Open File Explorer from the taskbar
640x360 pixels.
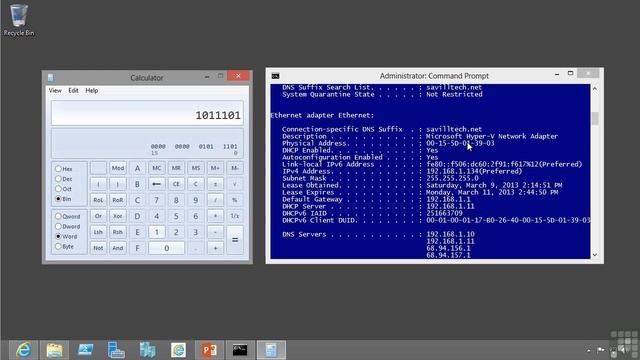(x=55, y=350)
